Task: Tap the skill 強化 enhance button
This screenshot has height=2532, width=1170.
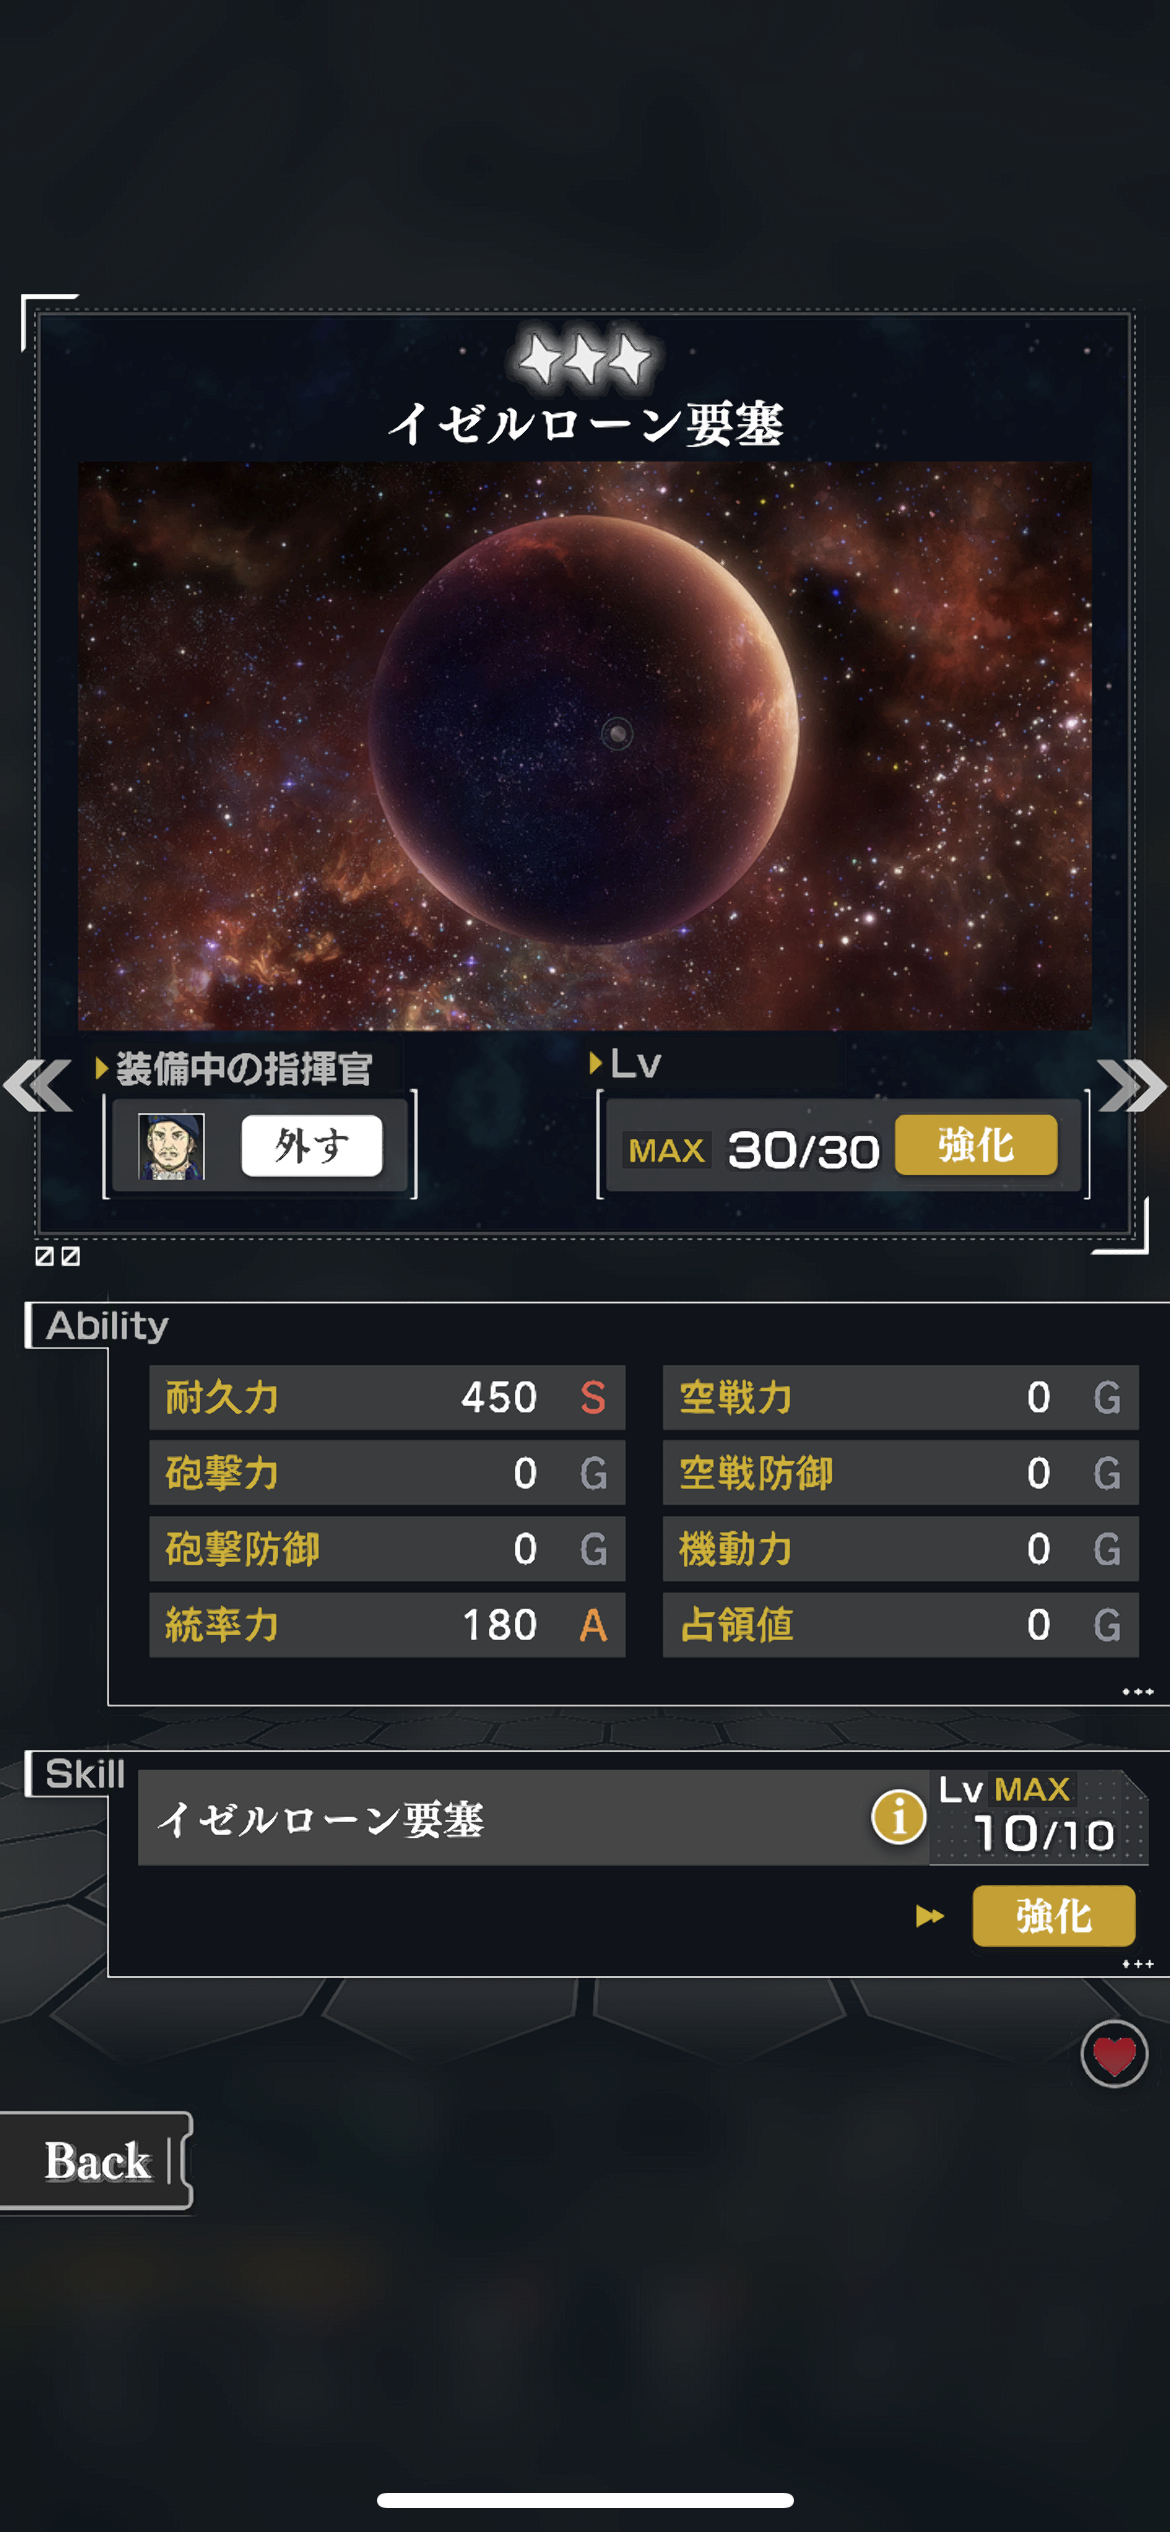Action: coord(1054,1916)
